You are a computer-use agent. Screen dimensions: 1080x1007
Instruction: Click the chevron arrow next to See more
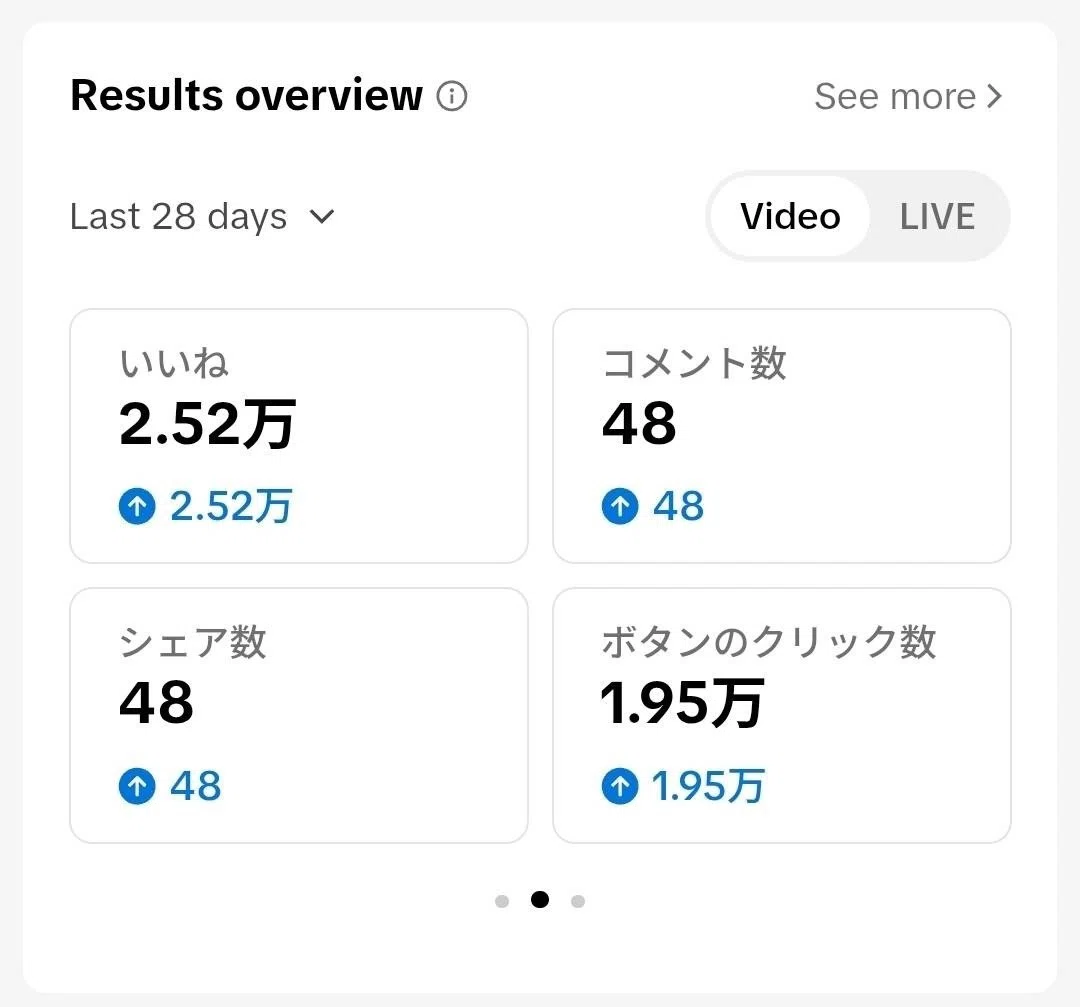pos(994,96)
